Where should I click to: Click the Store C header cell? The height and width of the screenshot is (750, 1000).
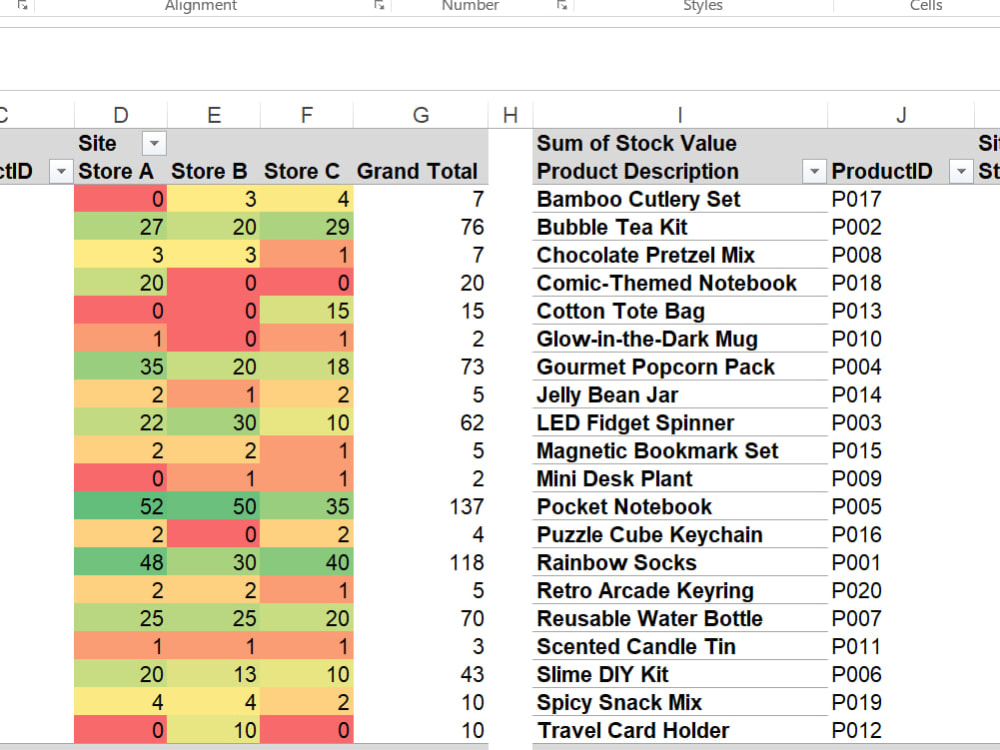(307, 172)
